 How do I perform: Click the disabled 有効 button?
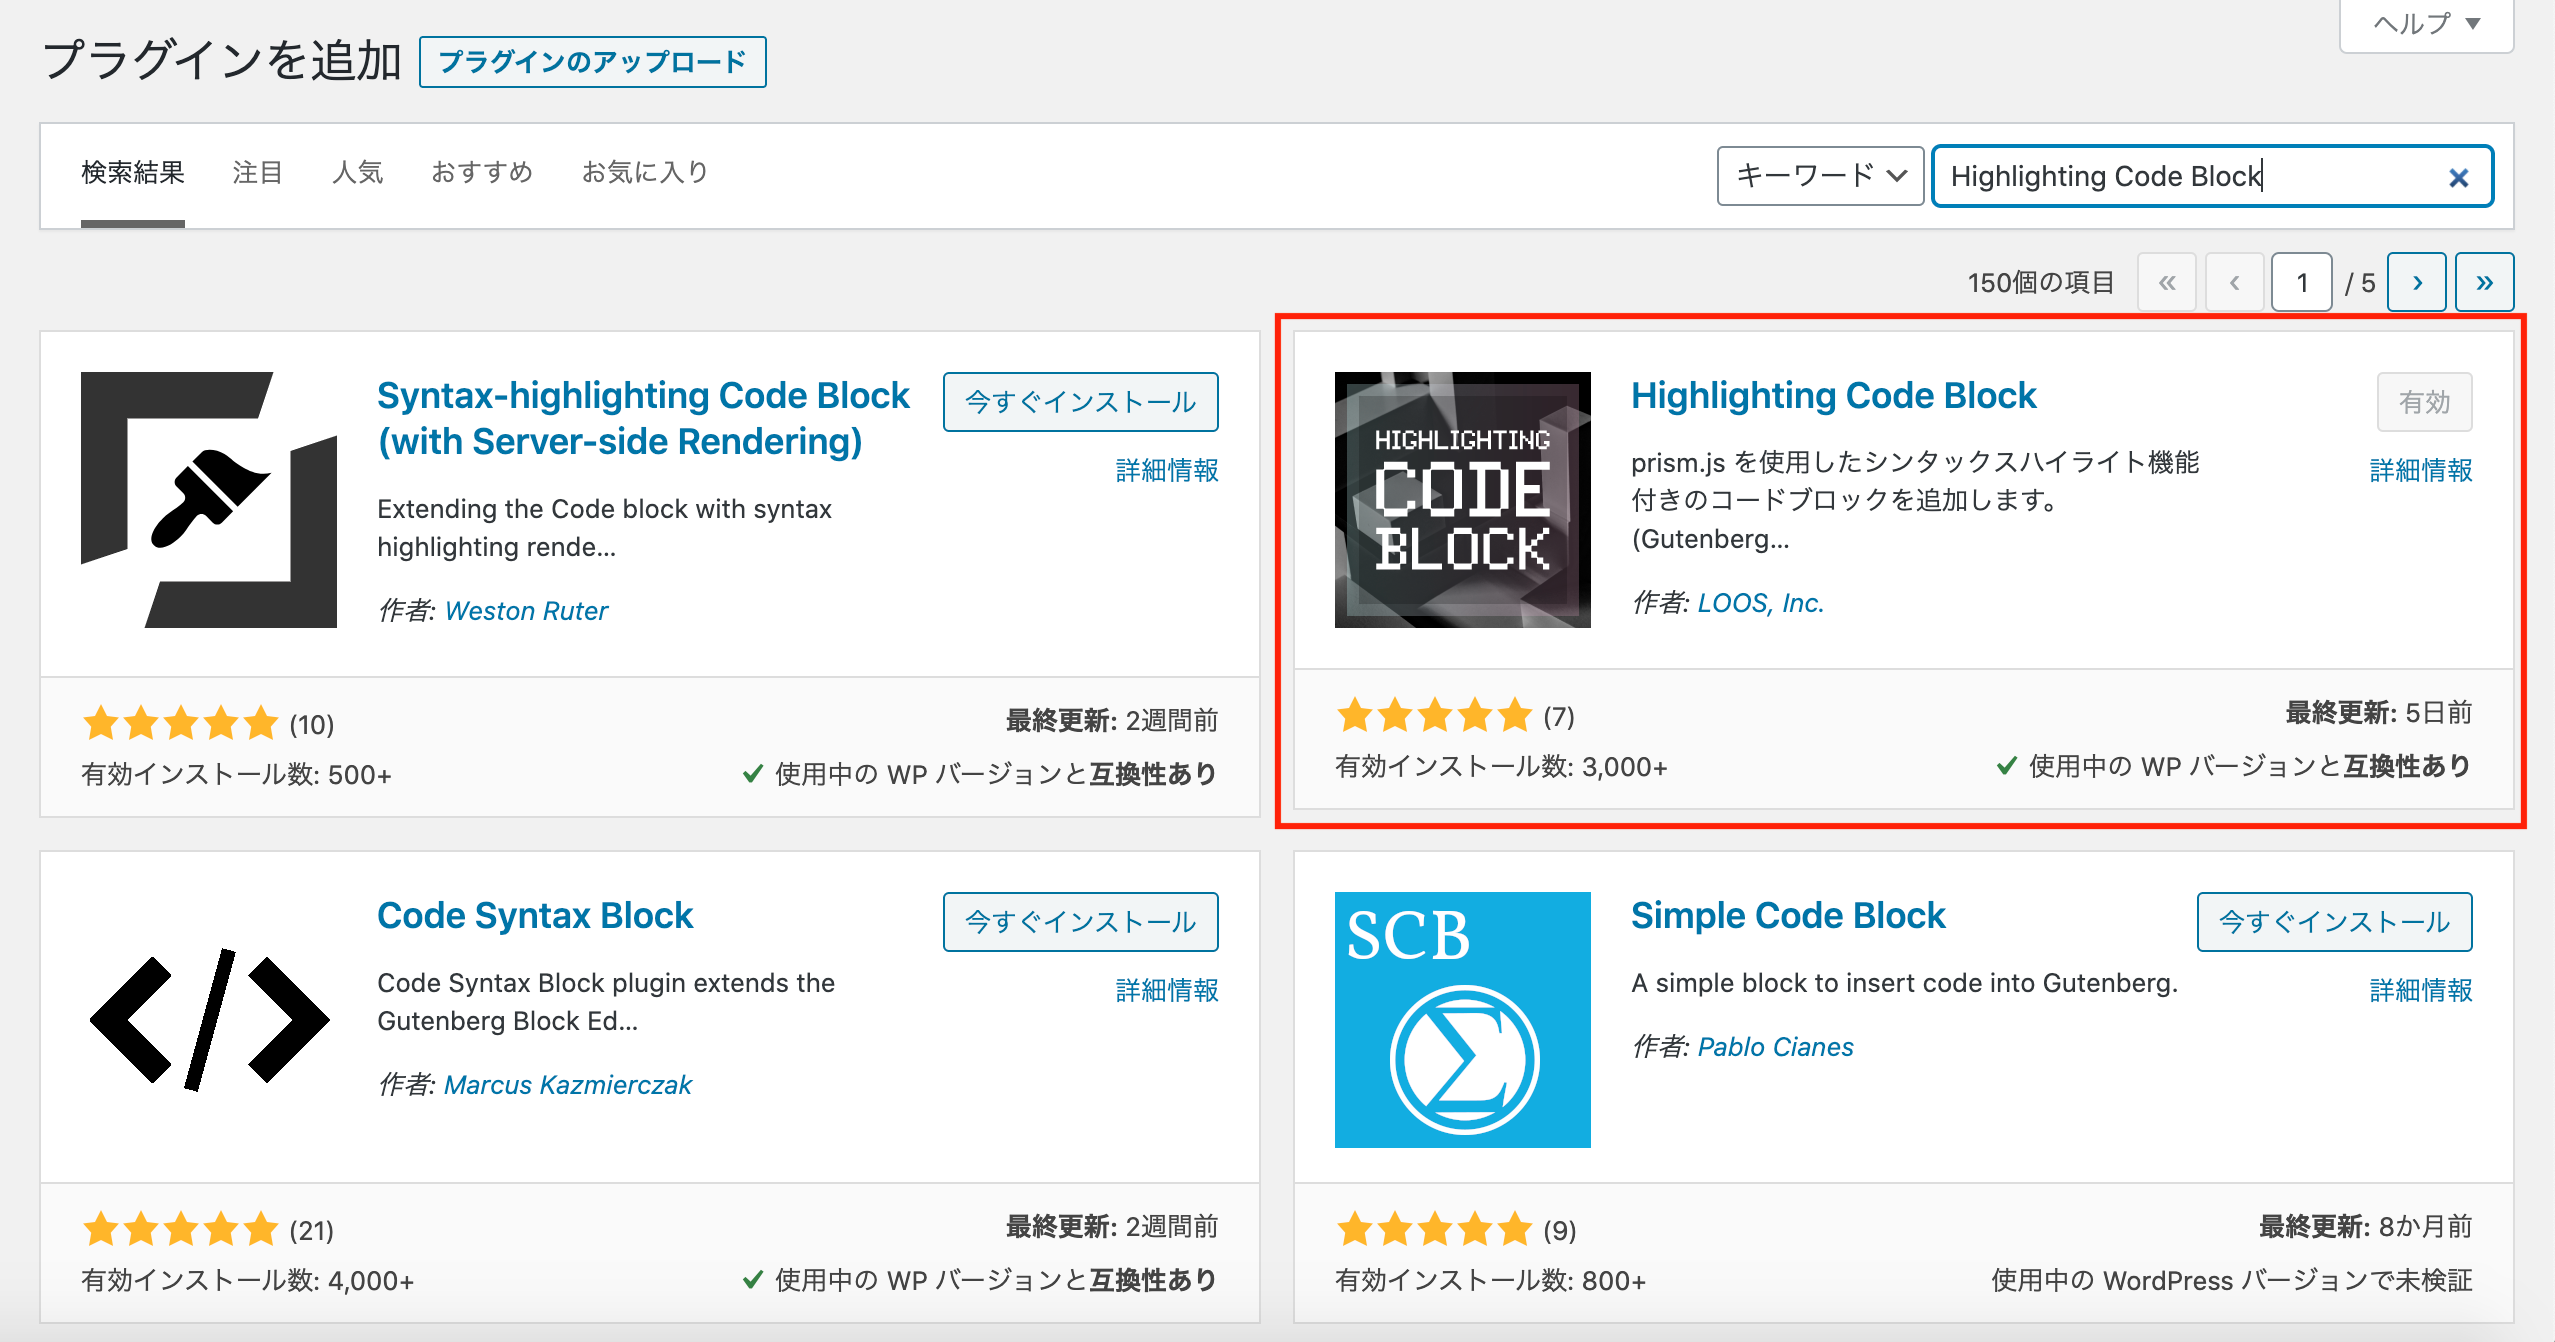tap(2424, 402)
